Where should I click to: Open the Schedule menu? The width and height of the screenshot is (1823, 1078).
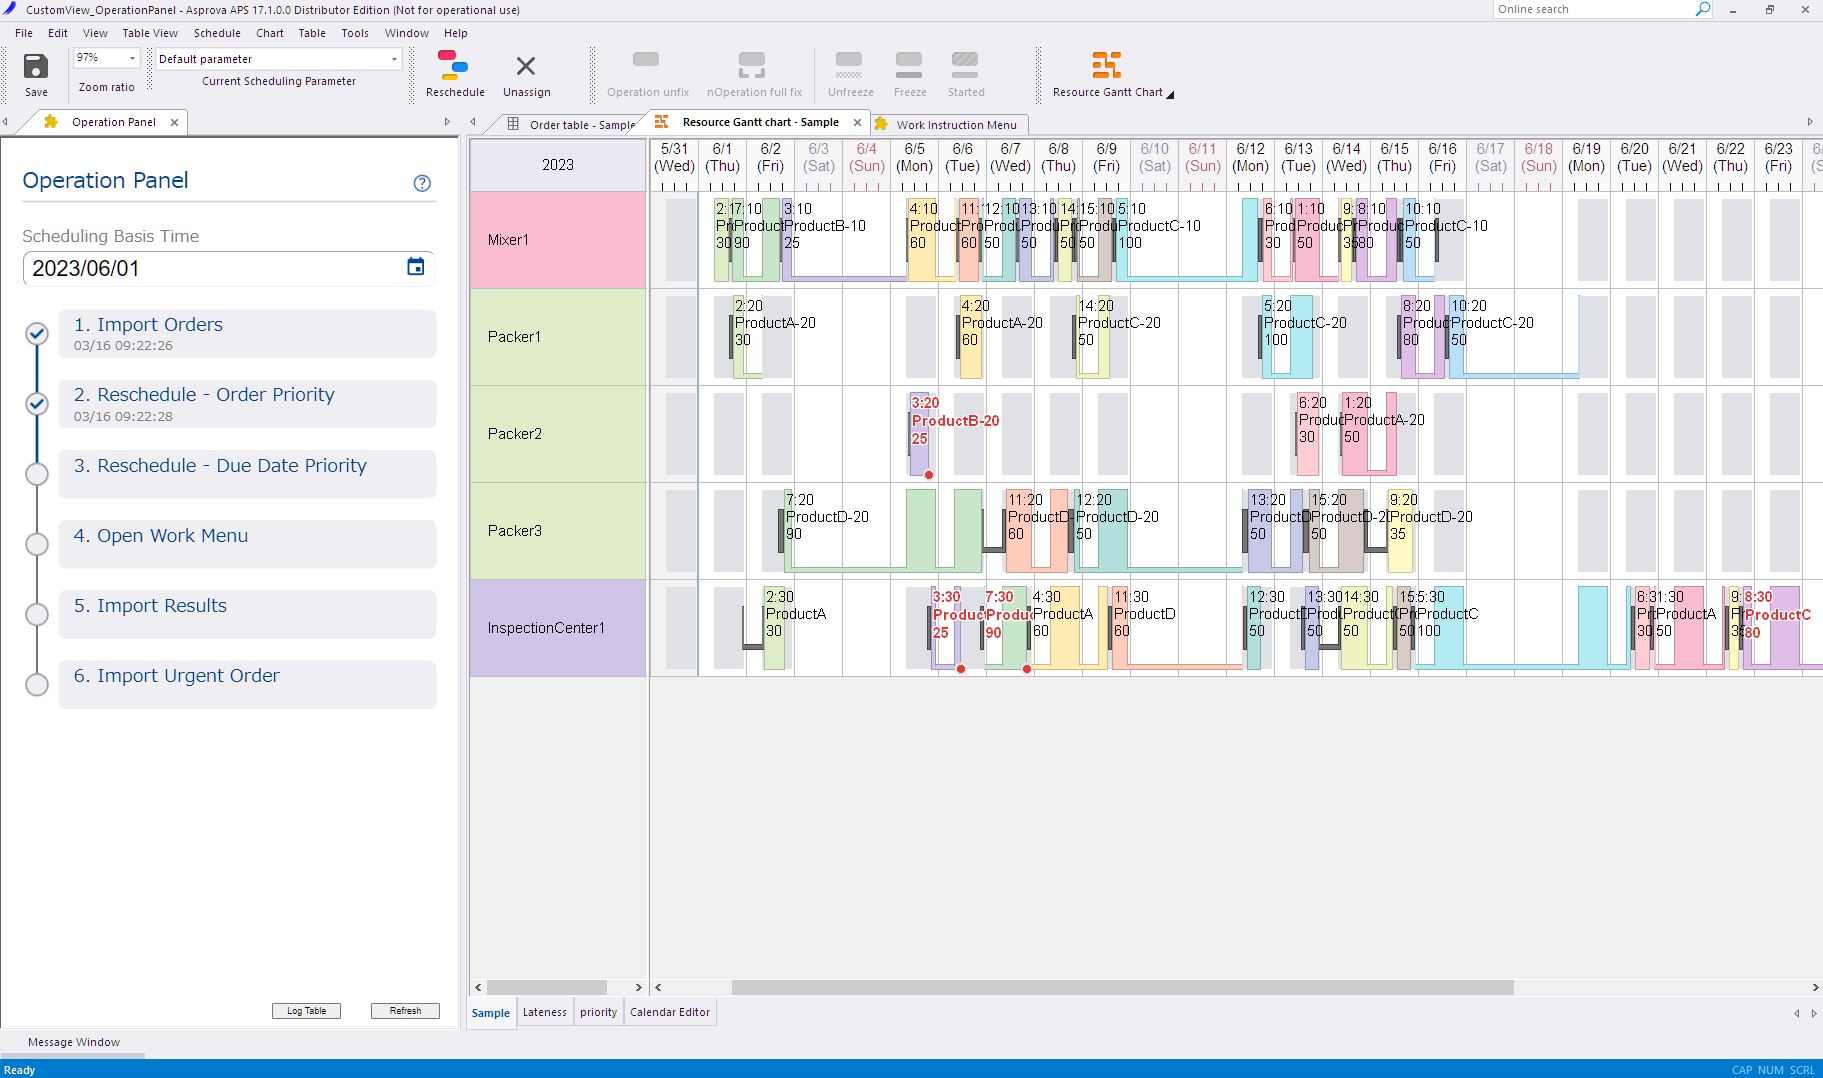tap(217, 33)
